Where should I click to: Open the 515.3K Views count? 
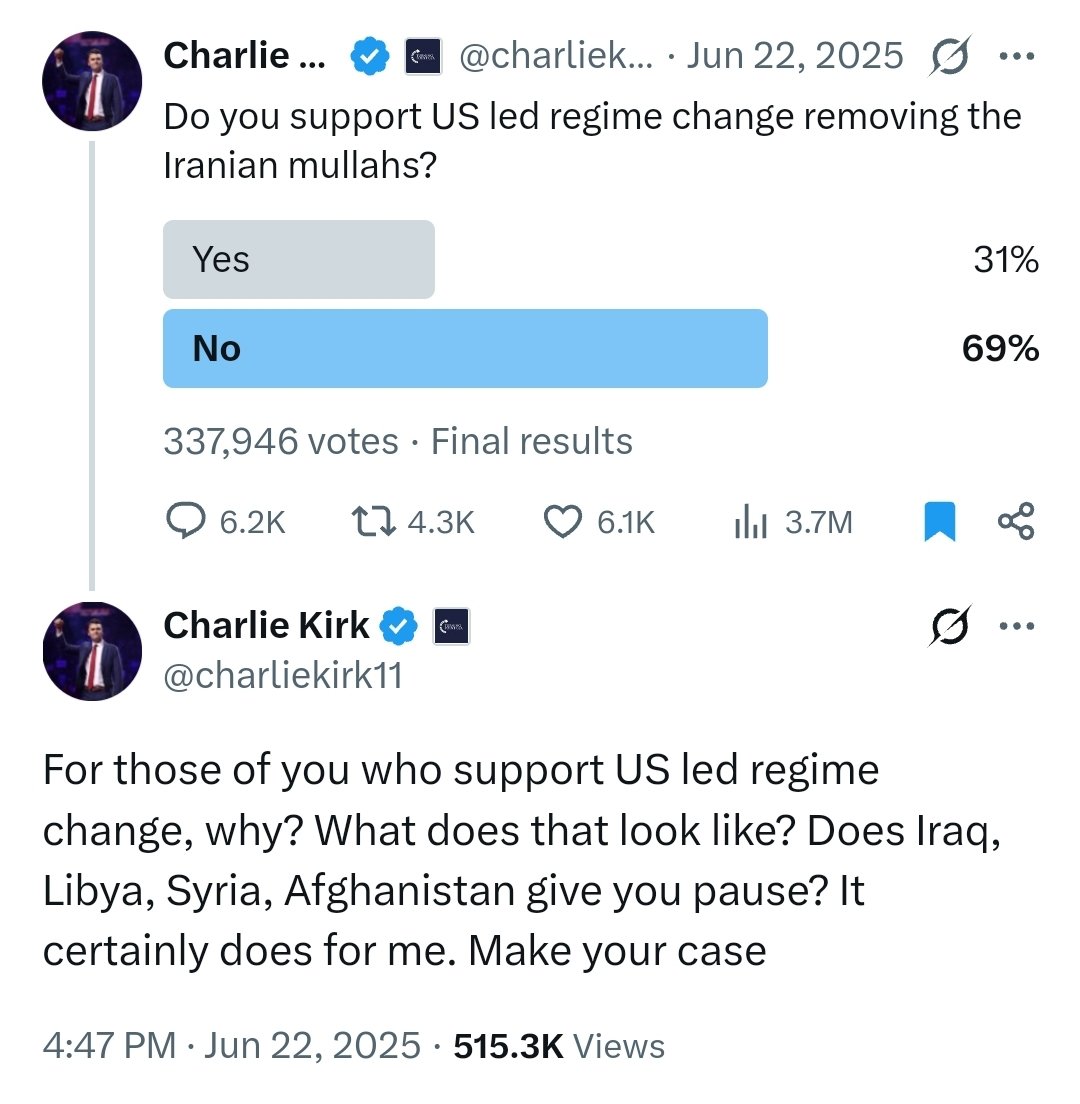(x=558, y=1046)
